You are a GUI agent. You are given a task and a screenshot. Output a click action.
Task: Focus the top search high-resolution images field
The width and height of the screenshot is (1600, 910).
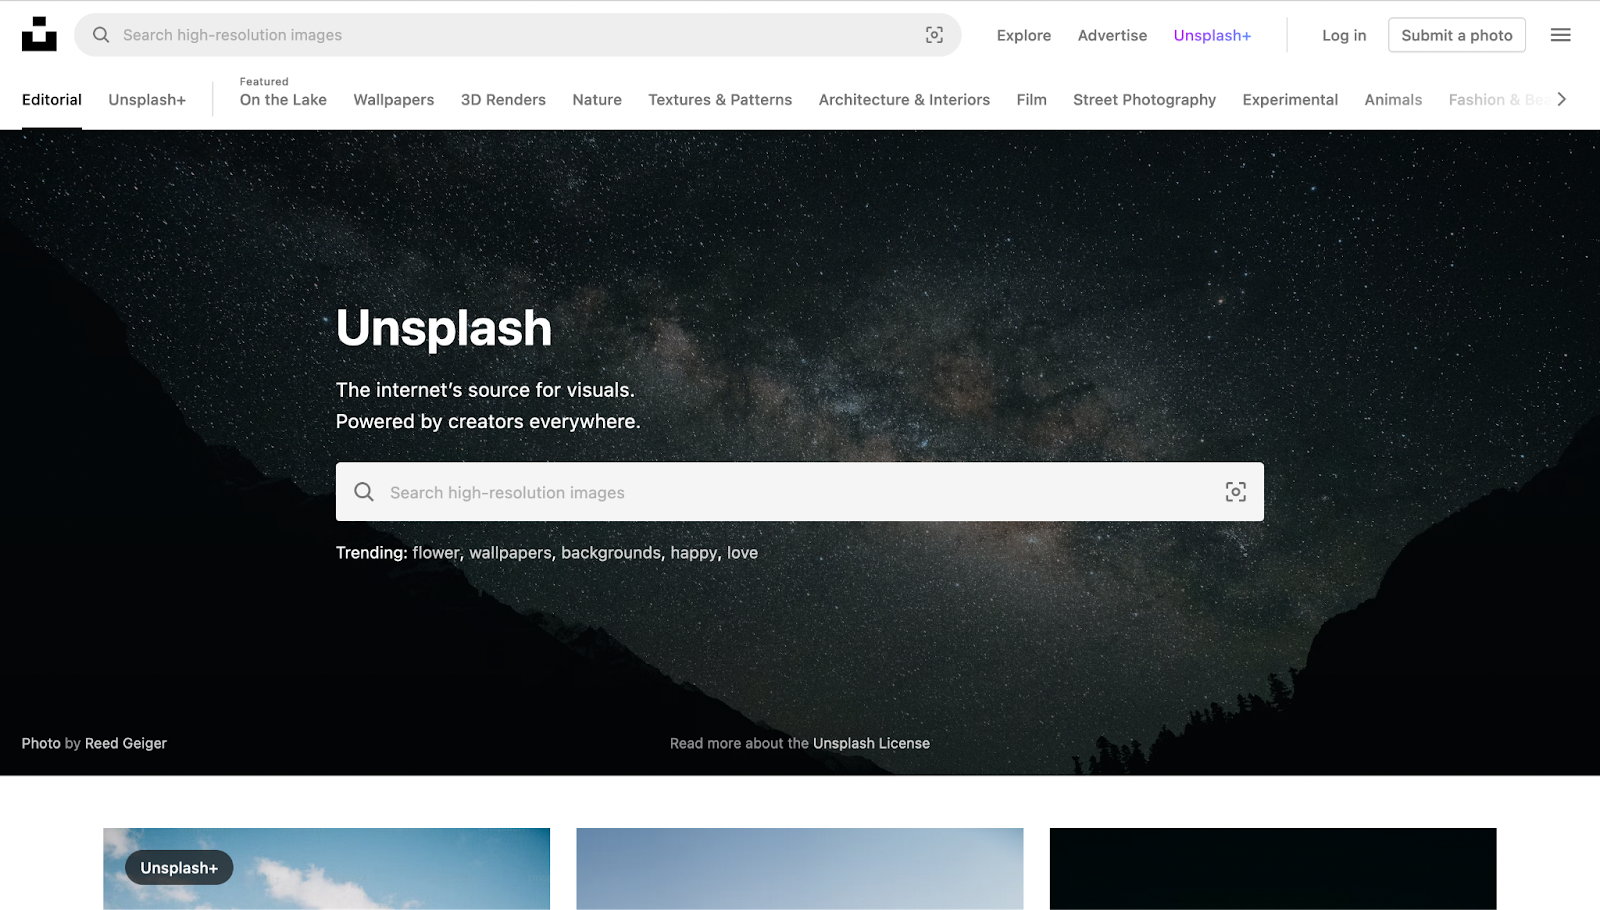[x=518, y=35]
